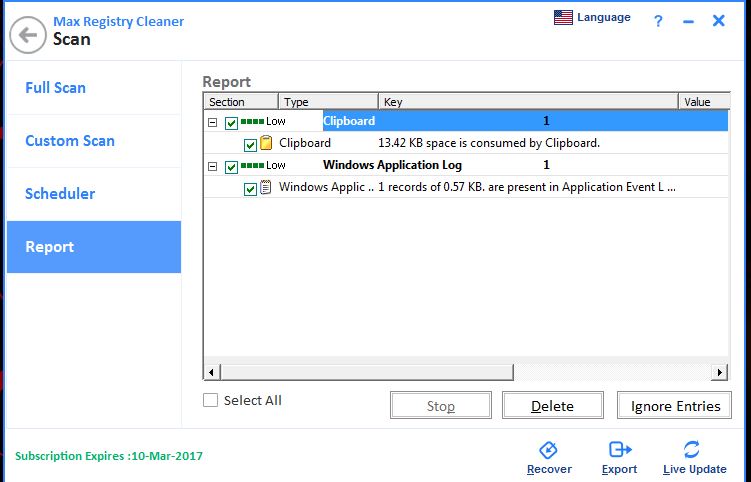
Task: Select '1 records of 0.57 KB' entry text
Action: (527, 187)
